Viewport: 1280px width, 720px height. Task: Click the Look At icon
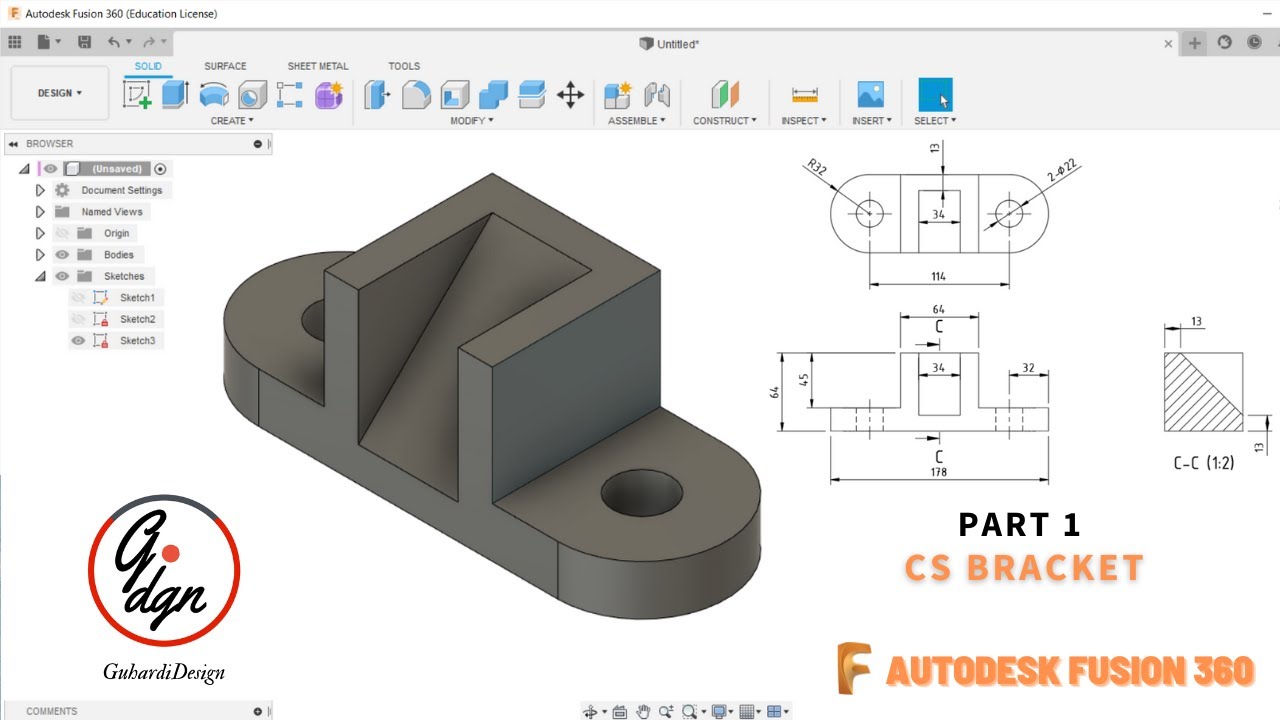coord(619,711)
